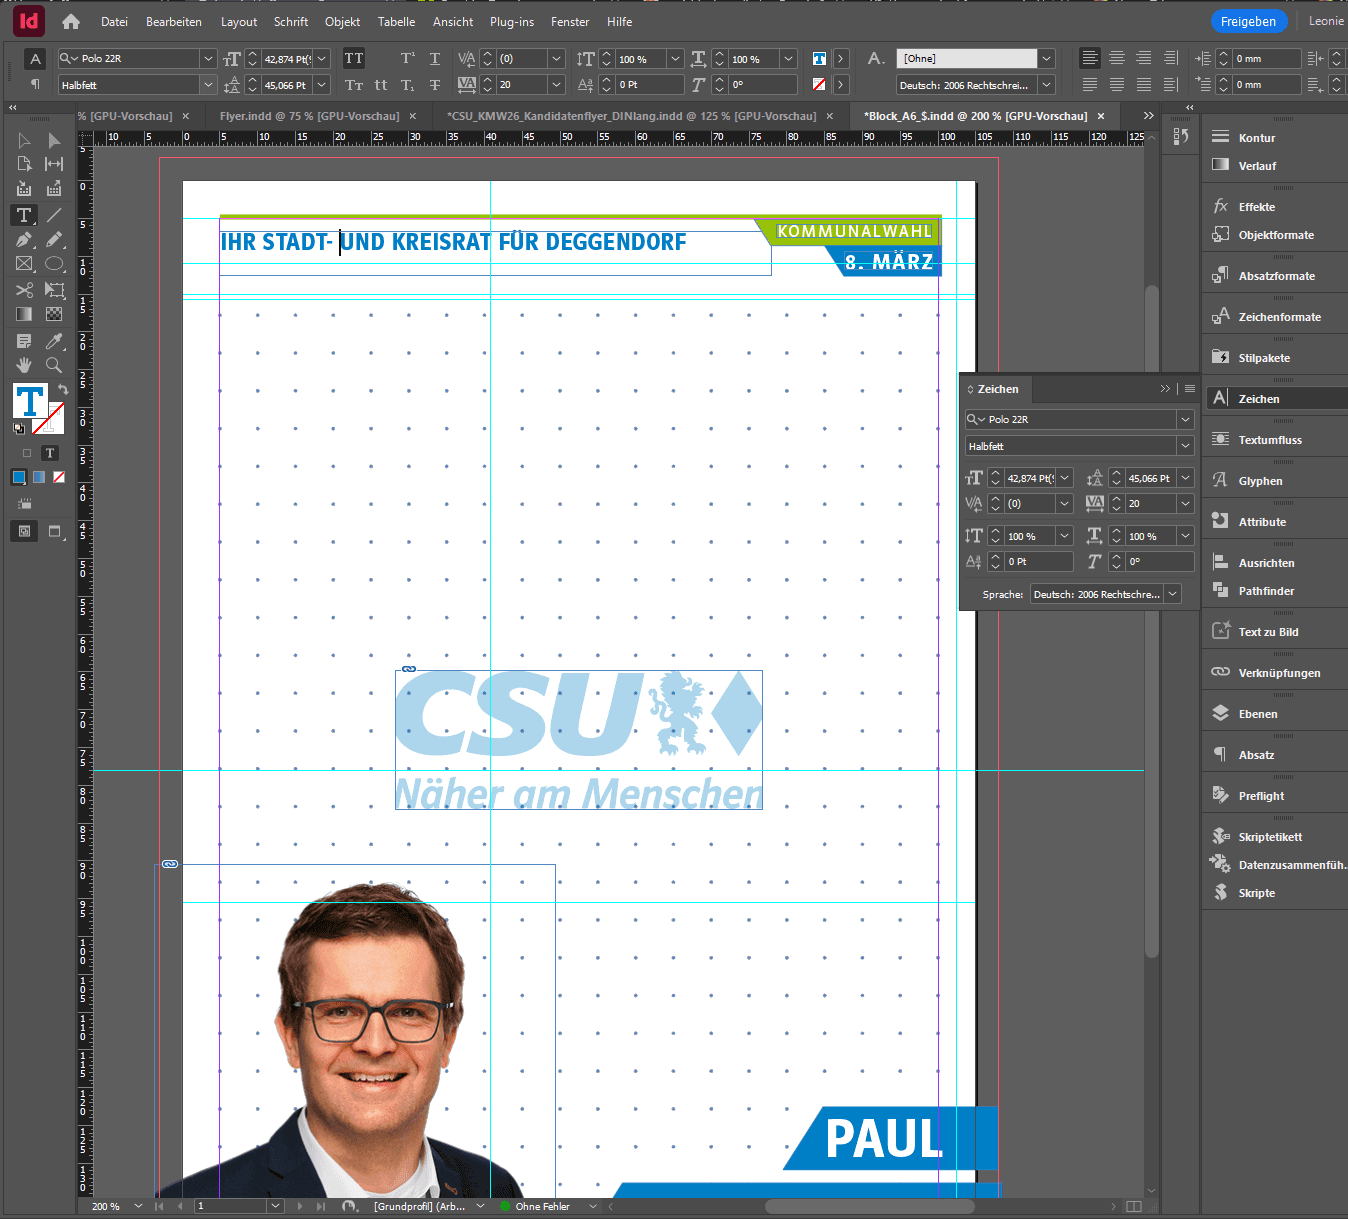Toggle underline formatting

tap(435, 58)
